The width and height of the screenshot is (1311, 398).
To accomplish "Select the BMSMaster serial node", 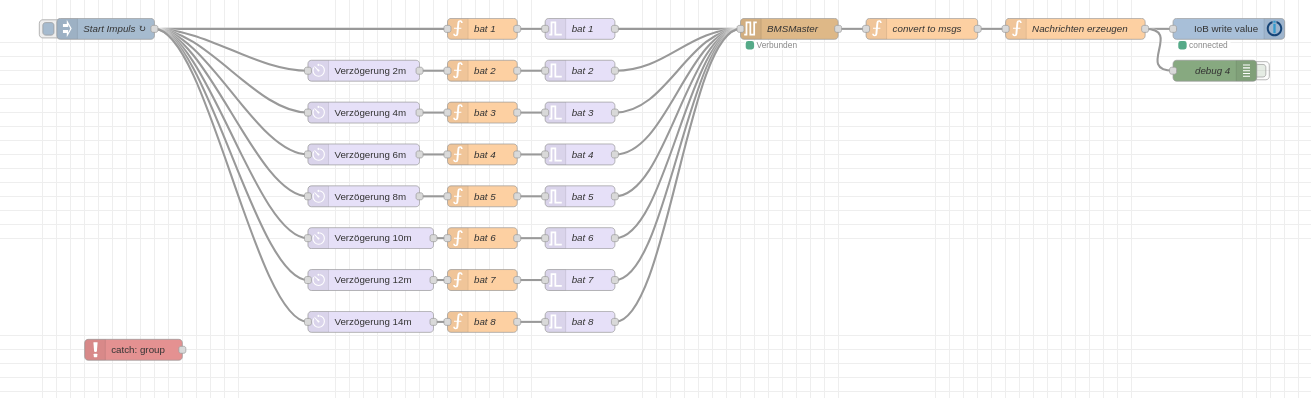I will (789, 29).
